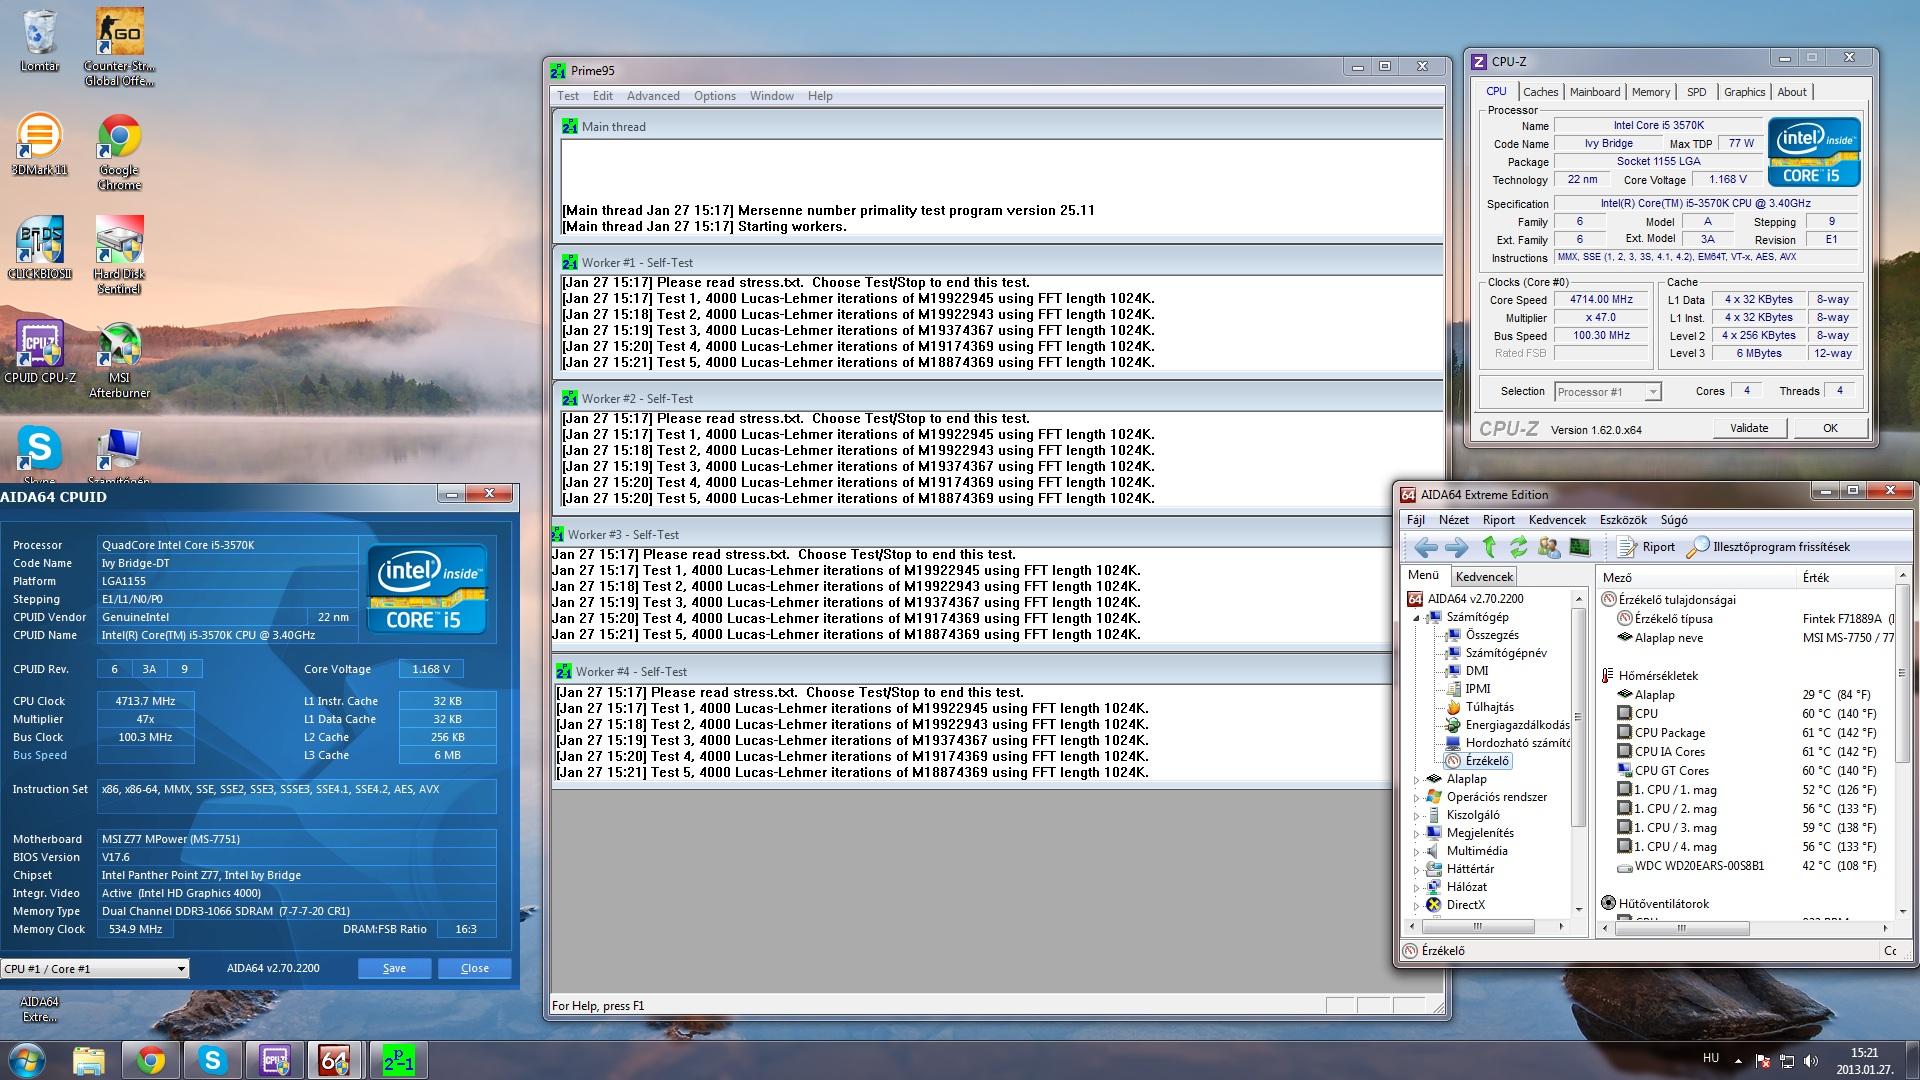Click the green refresh icon in AIDA64

[1518, 547]
